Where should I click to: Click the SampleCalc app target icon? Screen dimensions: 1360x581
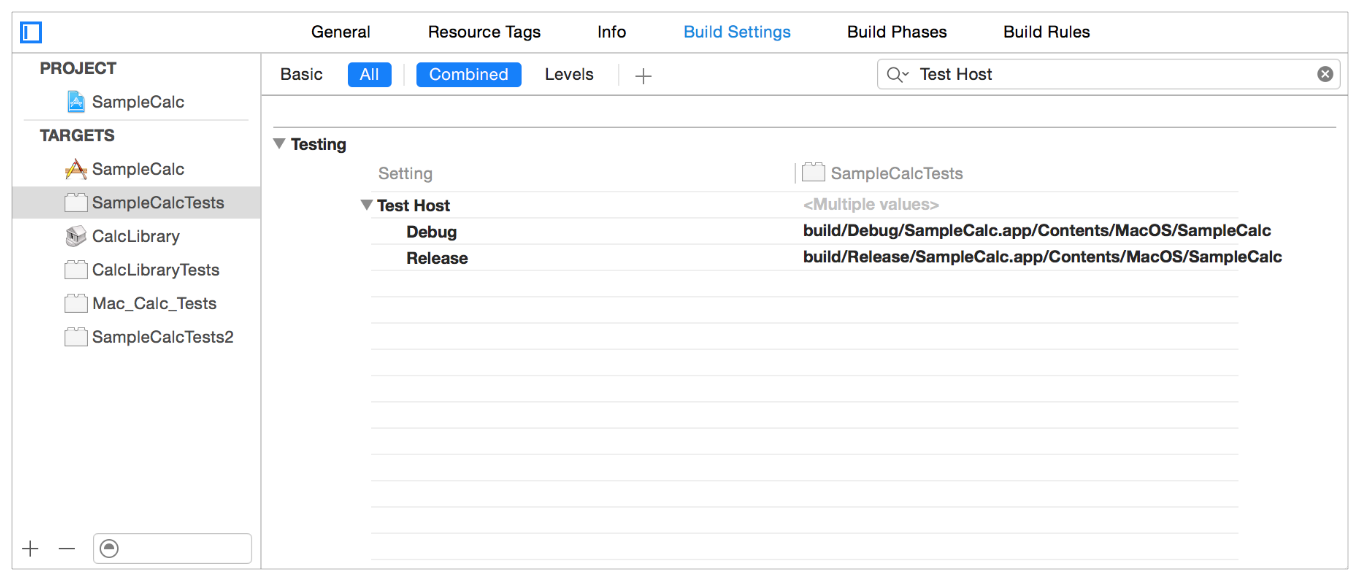click(76, 169)
